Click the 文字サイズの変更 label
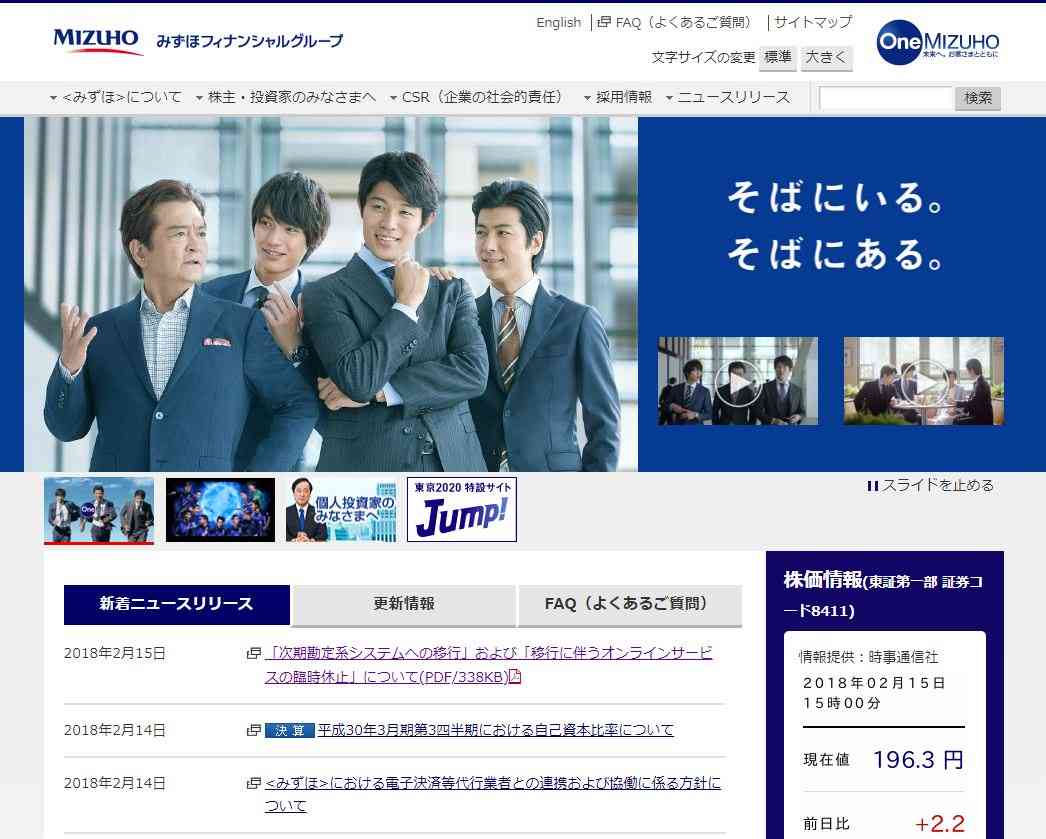The height and width of the screenshot is (839, 1046). tap(703, 58)
